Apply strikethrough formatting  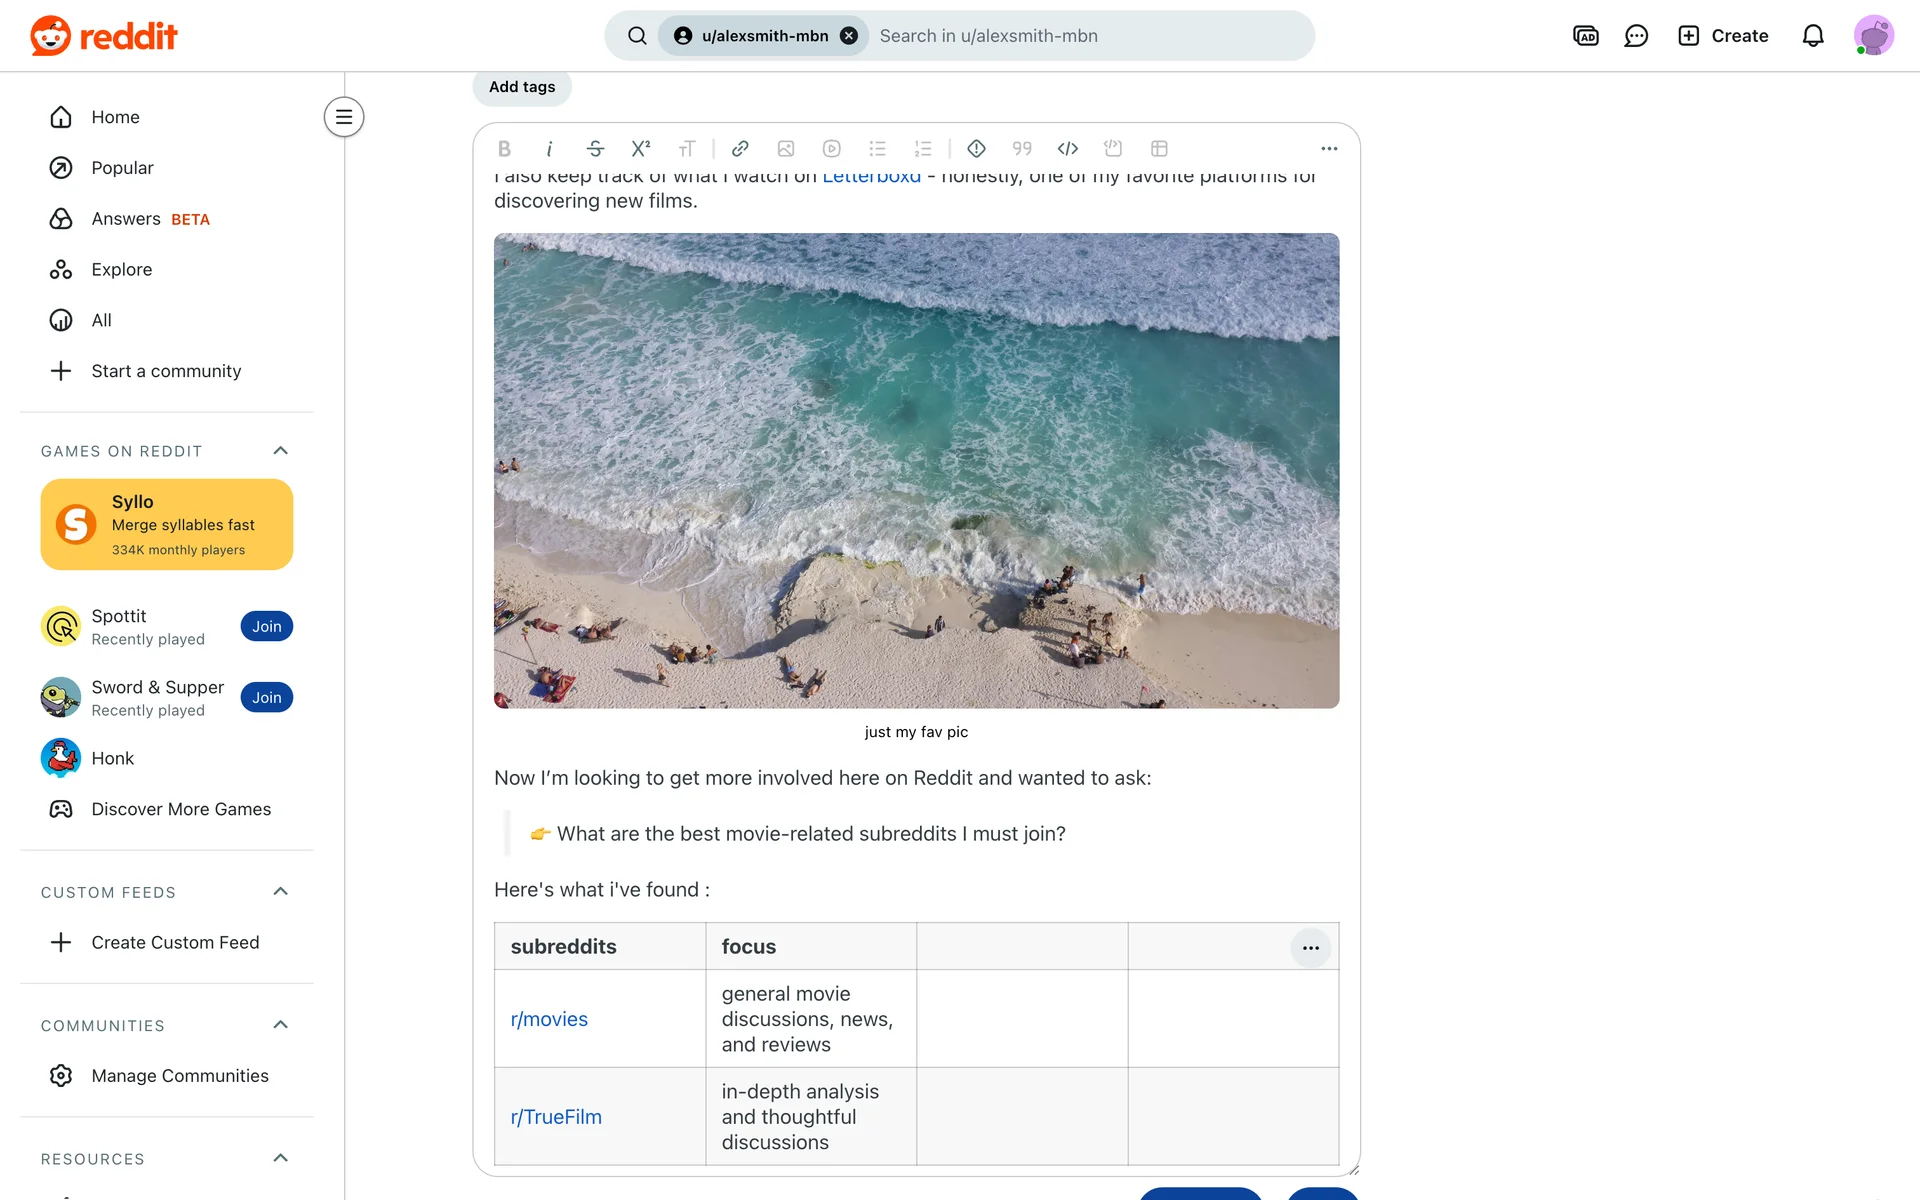(x=595, y=149)
